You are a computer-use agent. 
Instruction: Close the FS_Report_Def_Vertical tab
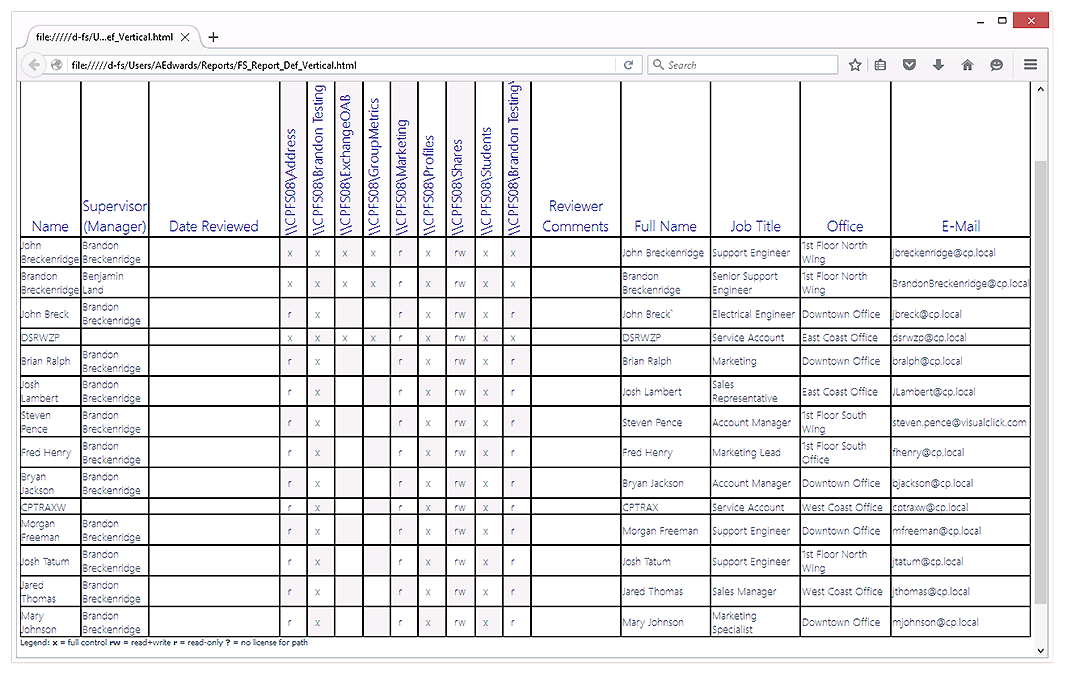(184, 37)
